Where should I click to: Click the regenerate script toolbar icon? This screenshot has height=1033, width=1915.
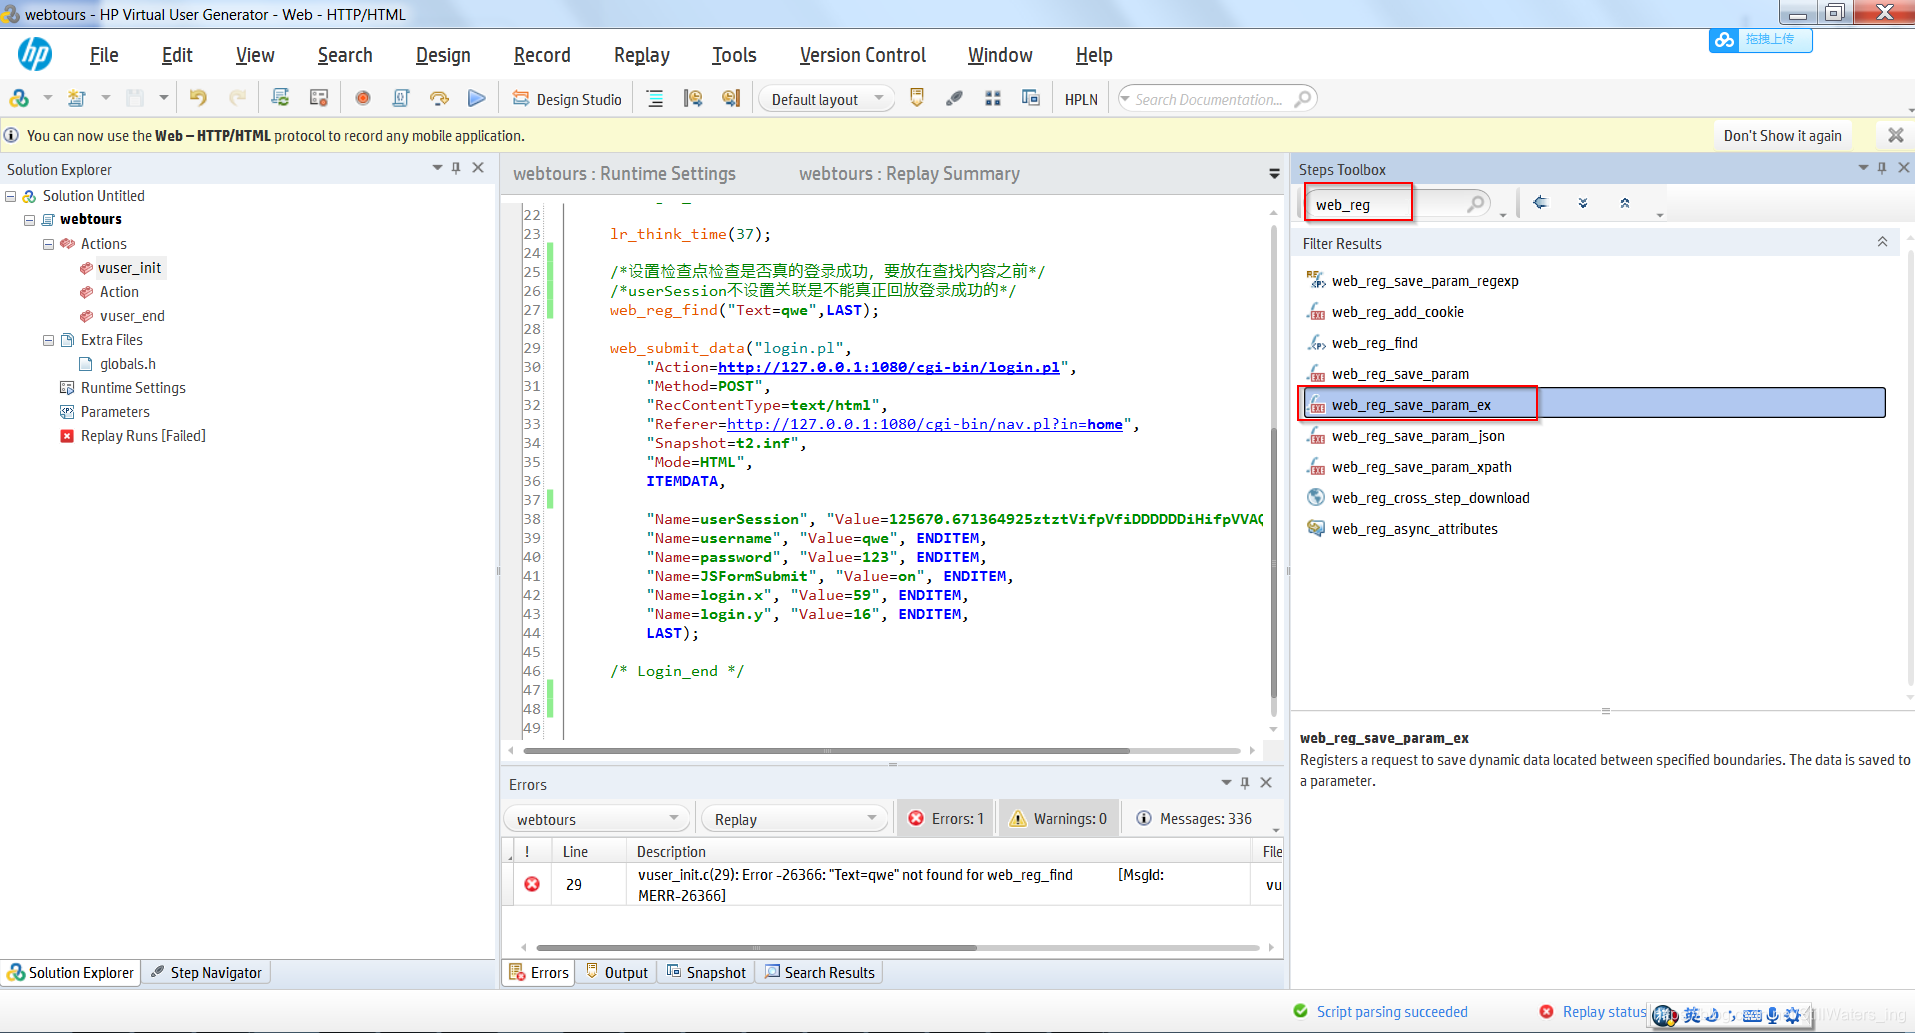click(x=280, y=98)
